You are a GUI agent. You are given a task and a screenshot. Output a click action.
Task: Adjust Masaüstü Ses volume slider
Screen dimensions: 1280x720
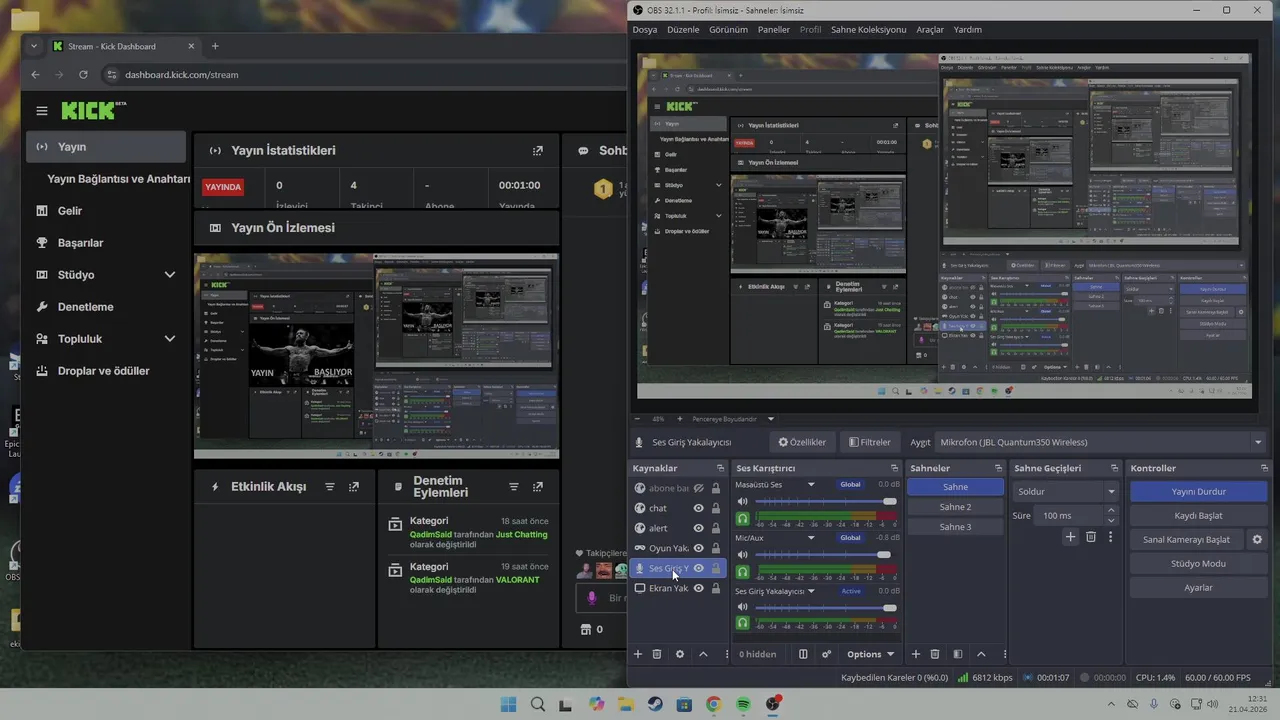826,501
